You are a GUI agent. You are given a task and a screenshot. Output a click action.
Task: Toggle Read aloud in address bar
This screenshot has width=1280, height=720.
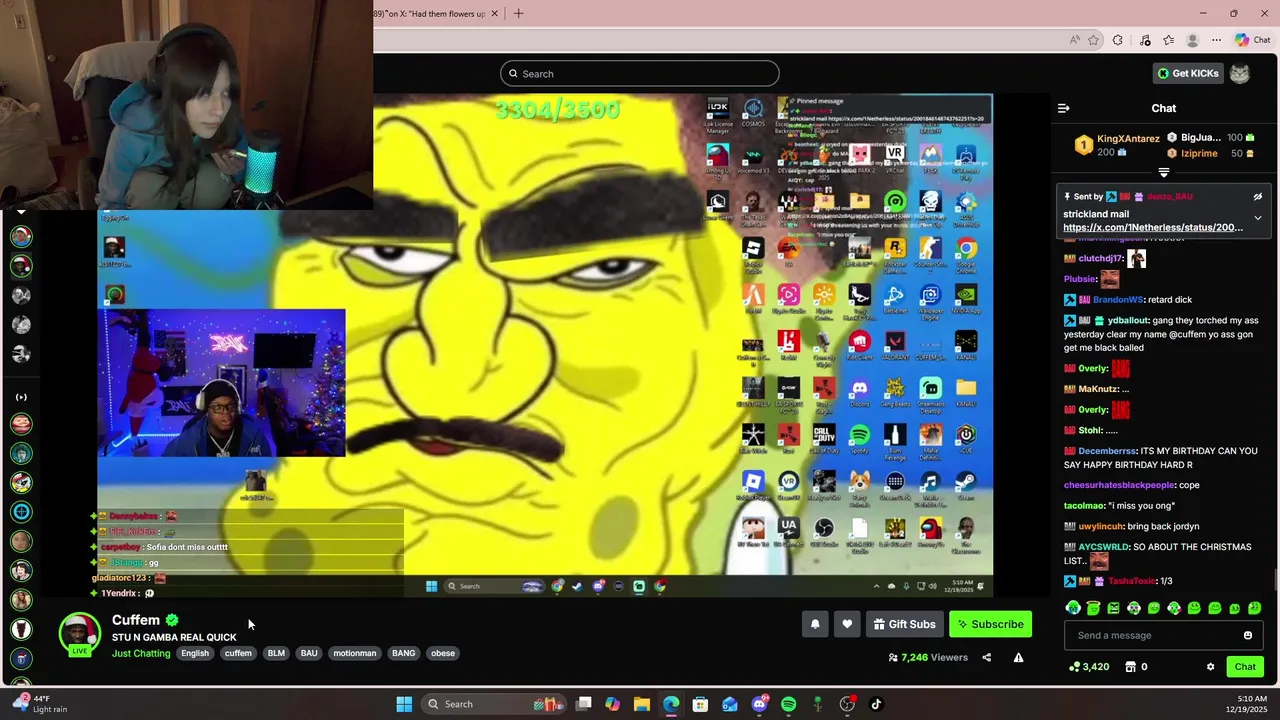point(1075,40)
